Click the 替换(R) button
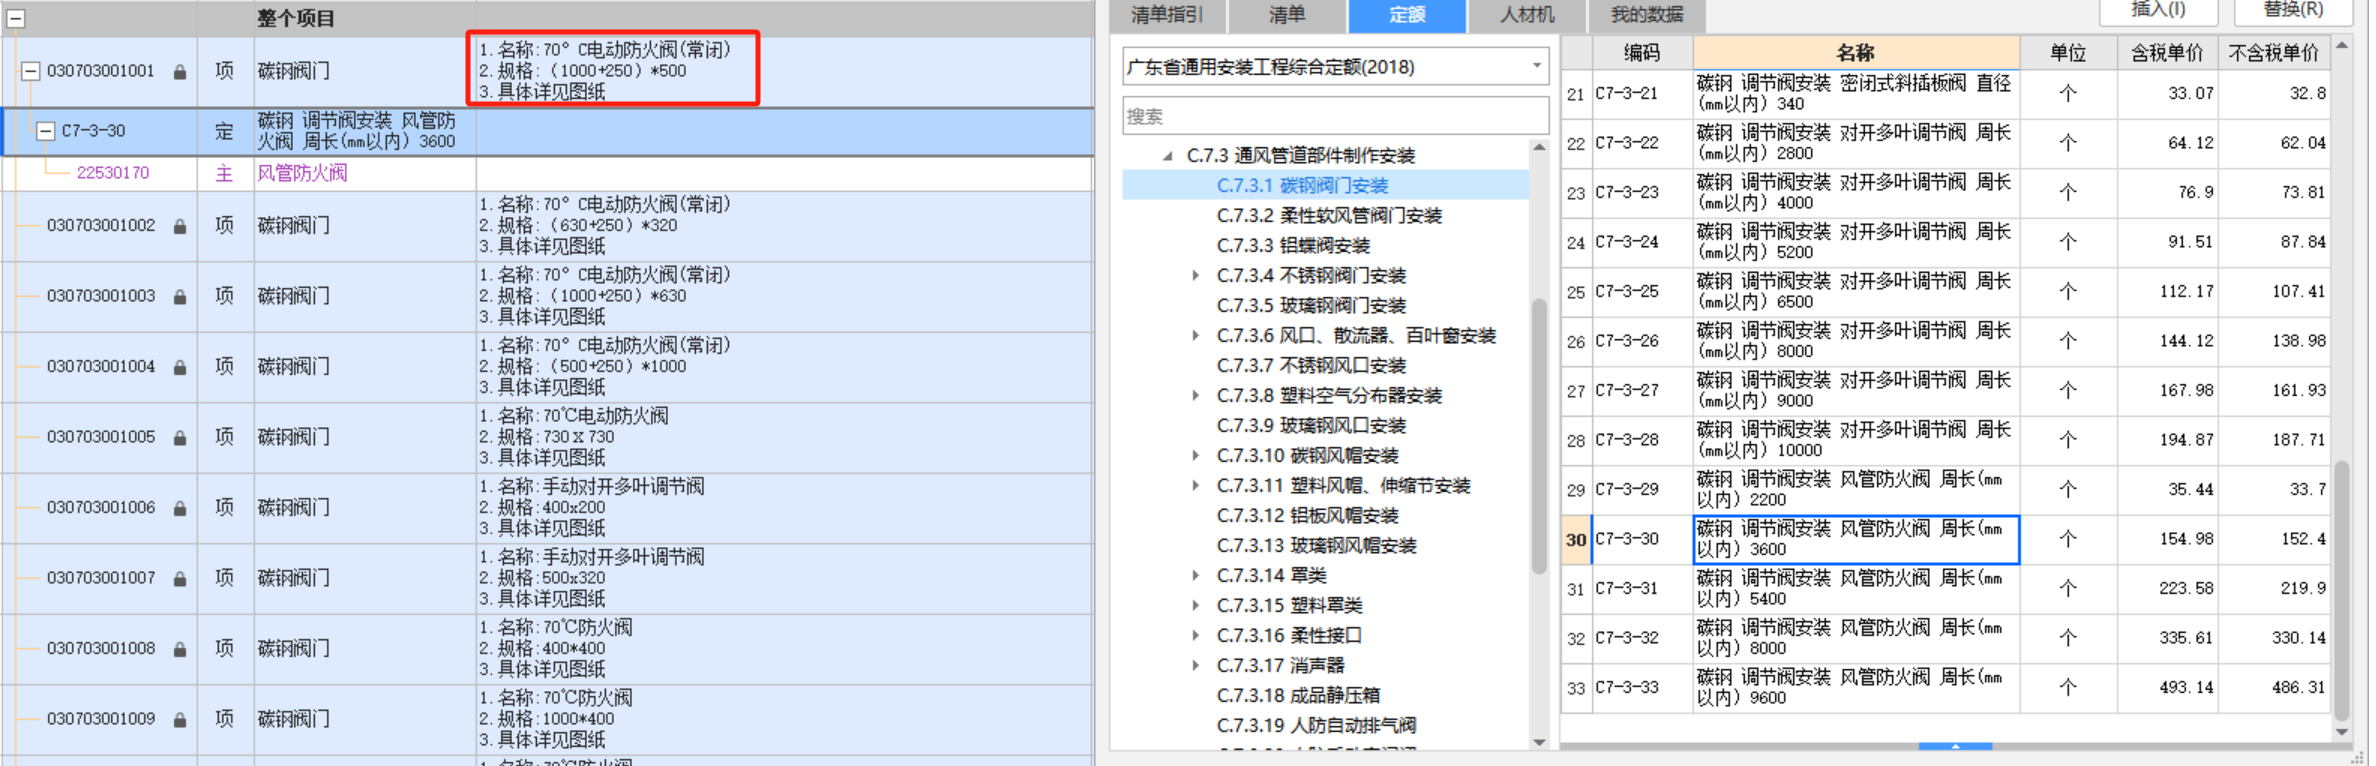The width and height of the screenshot is (2376, 766). pos(2292,11)
